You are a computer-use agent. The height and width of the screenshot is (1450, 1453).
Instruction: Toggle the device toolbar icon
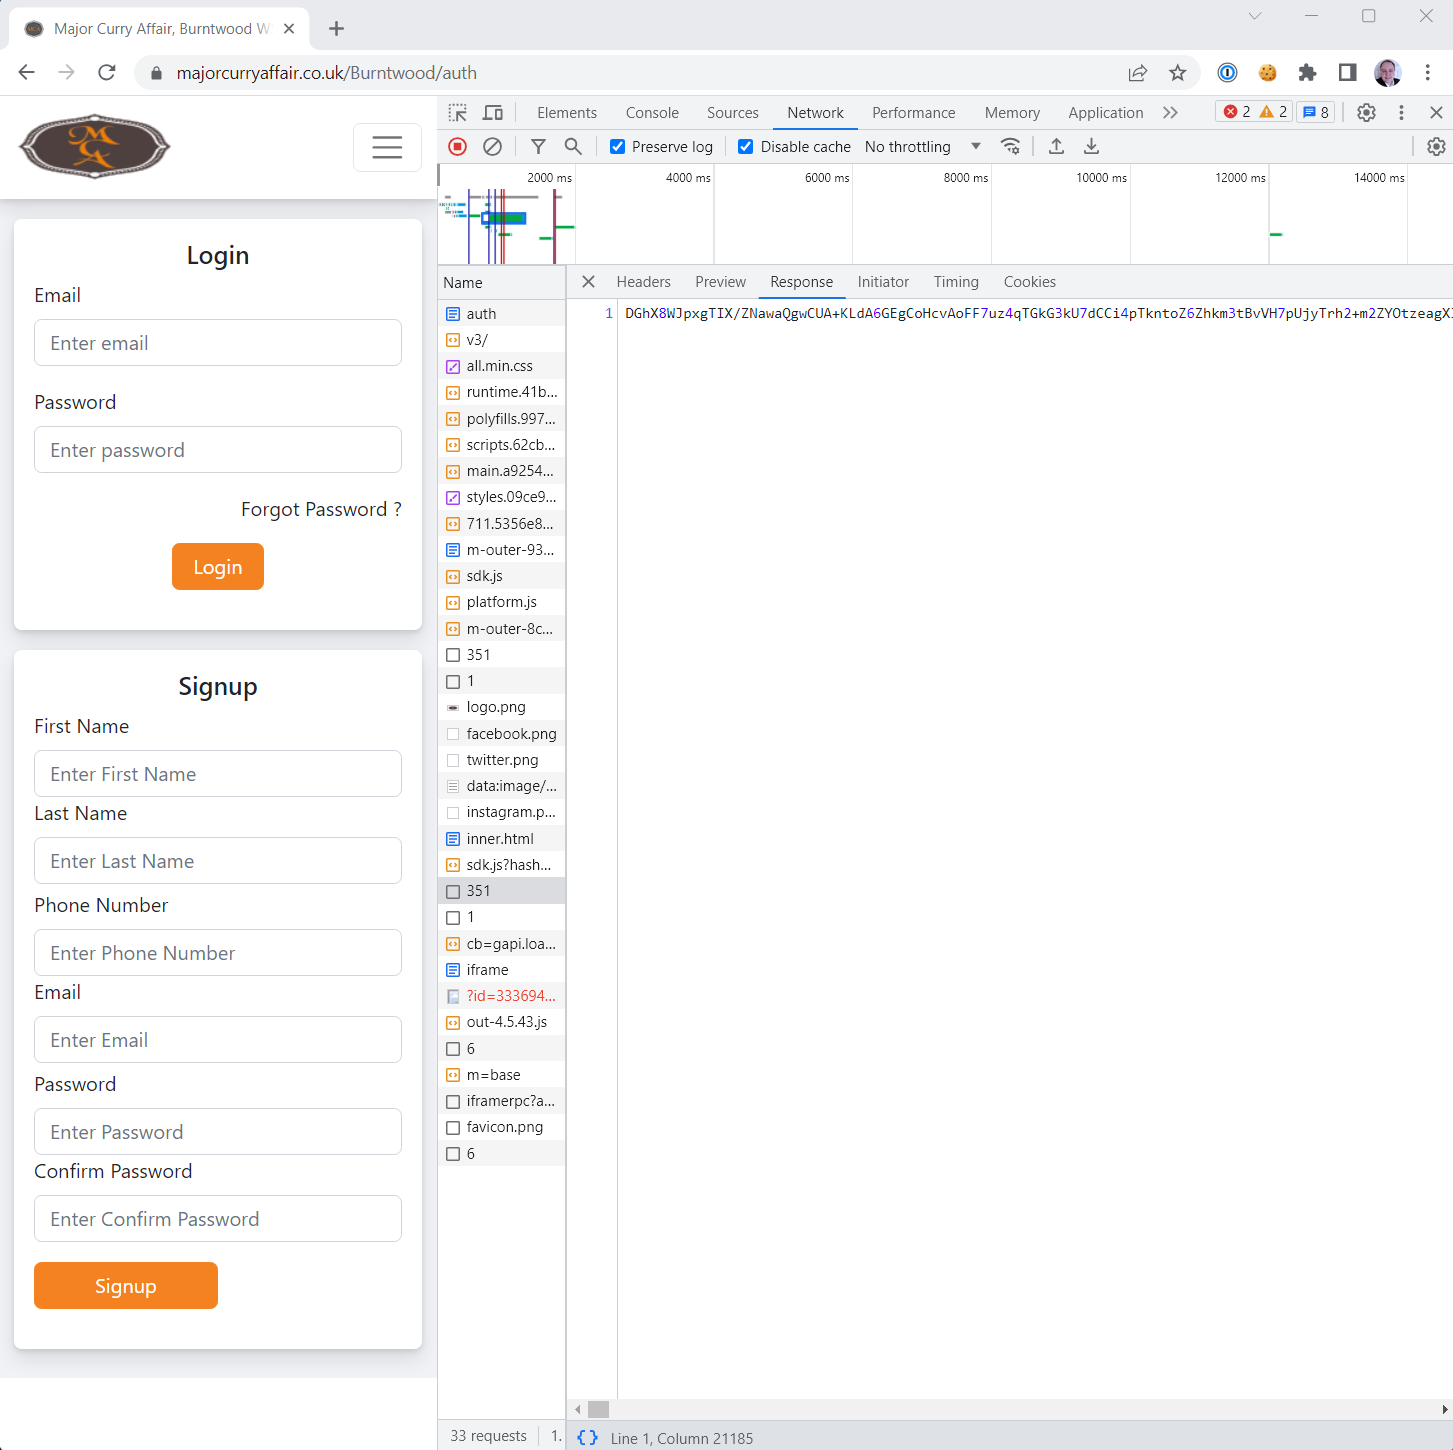pyautogui.click(x=493, y=113)
